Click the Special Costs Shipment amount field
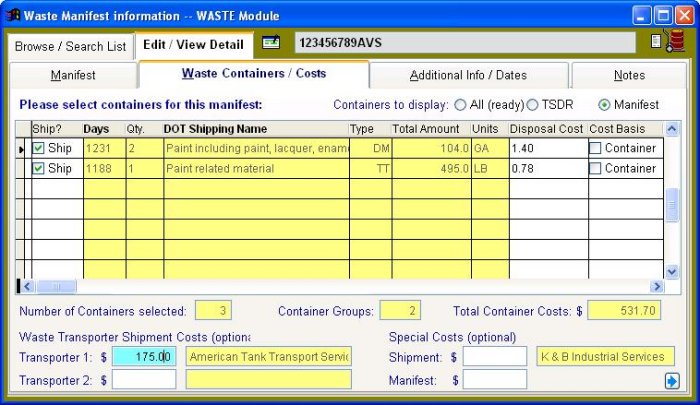Screen dimensions: 700x405 (494, 357)
